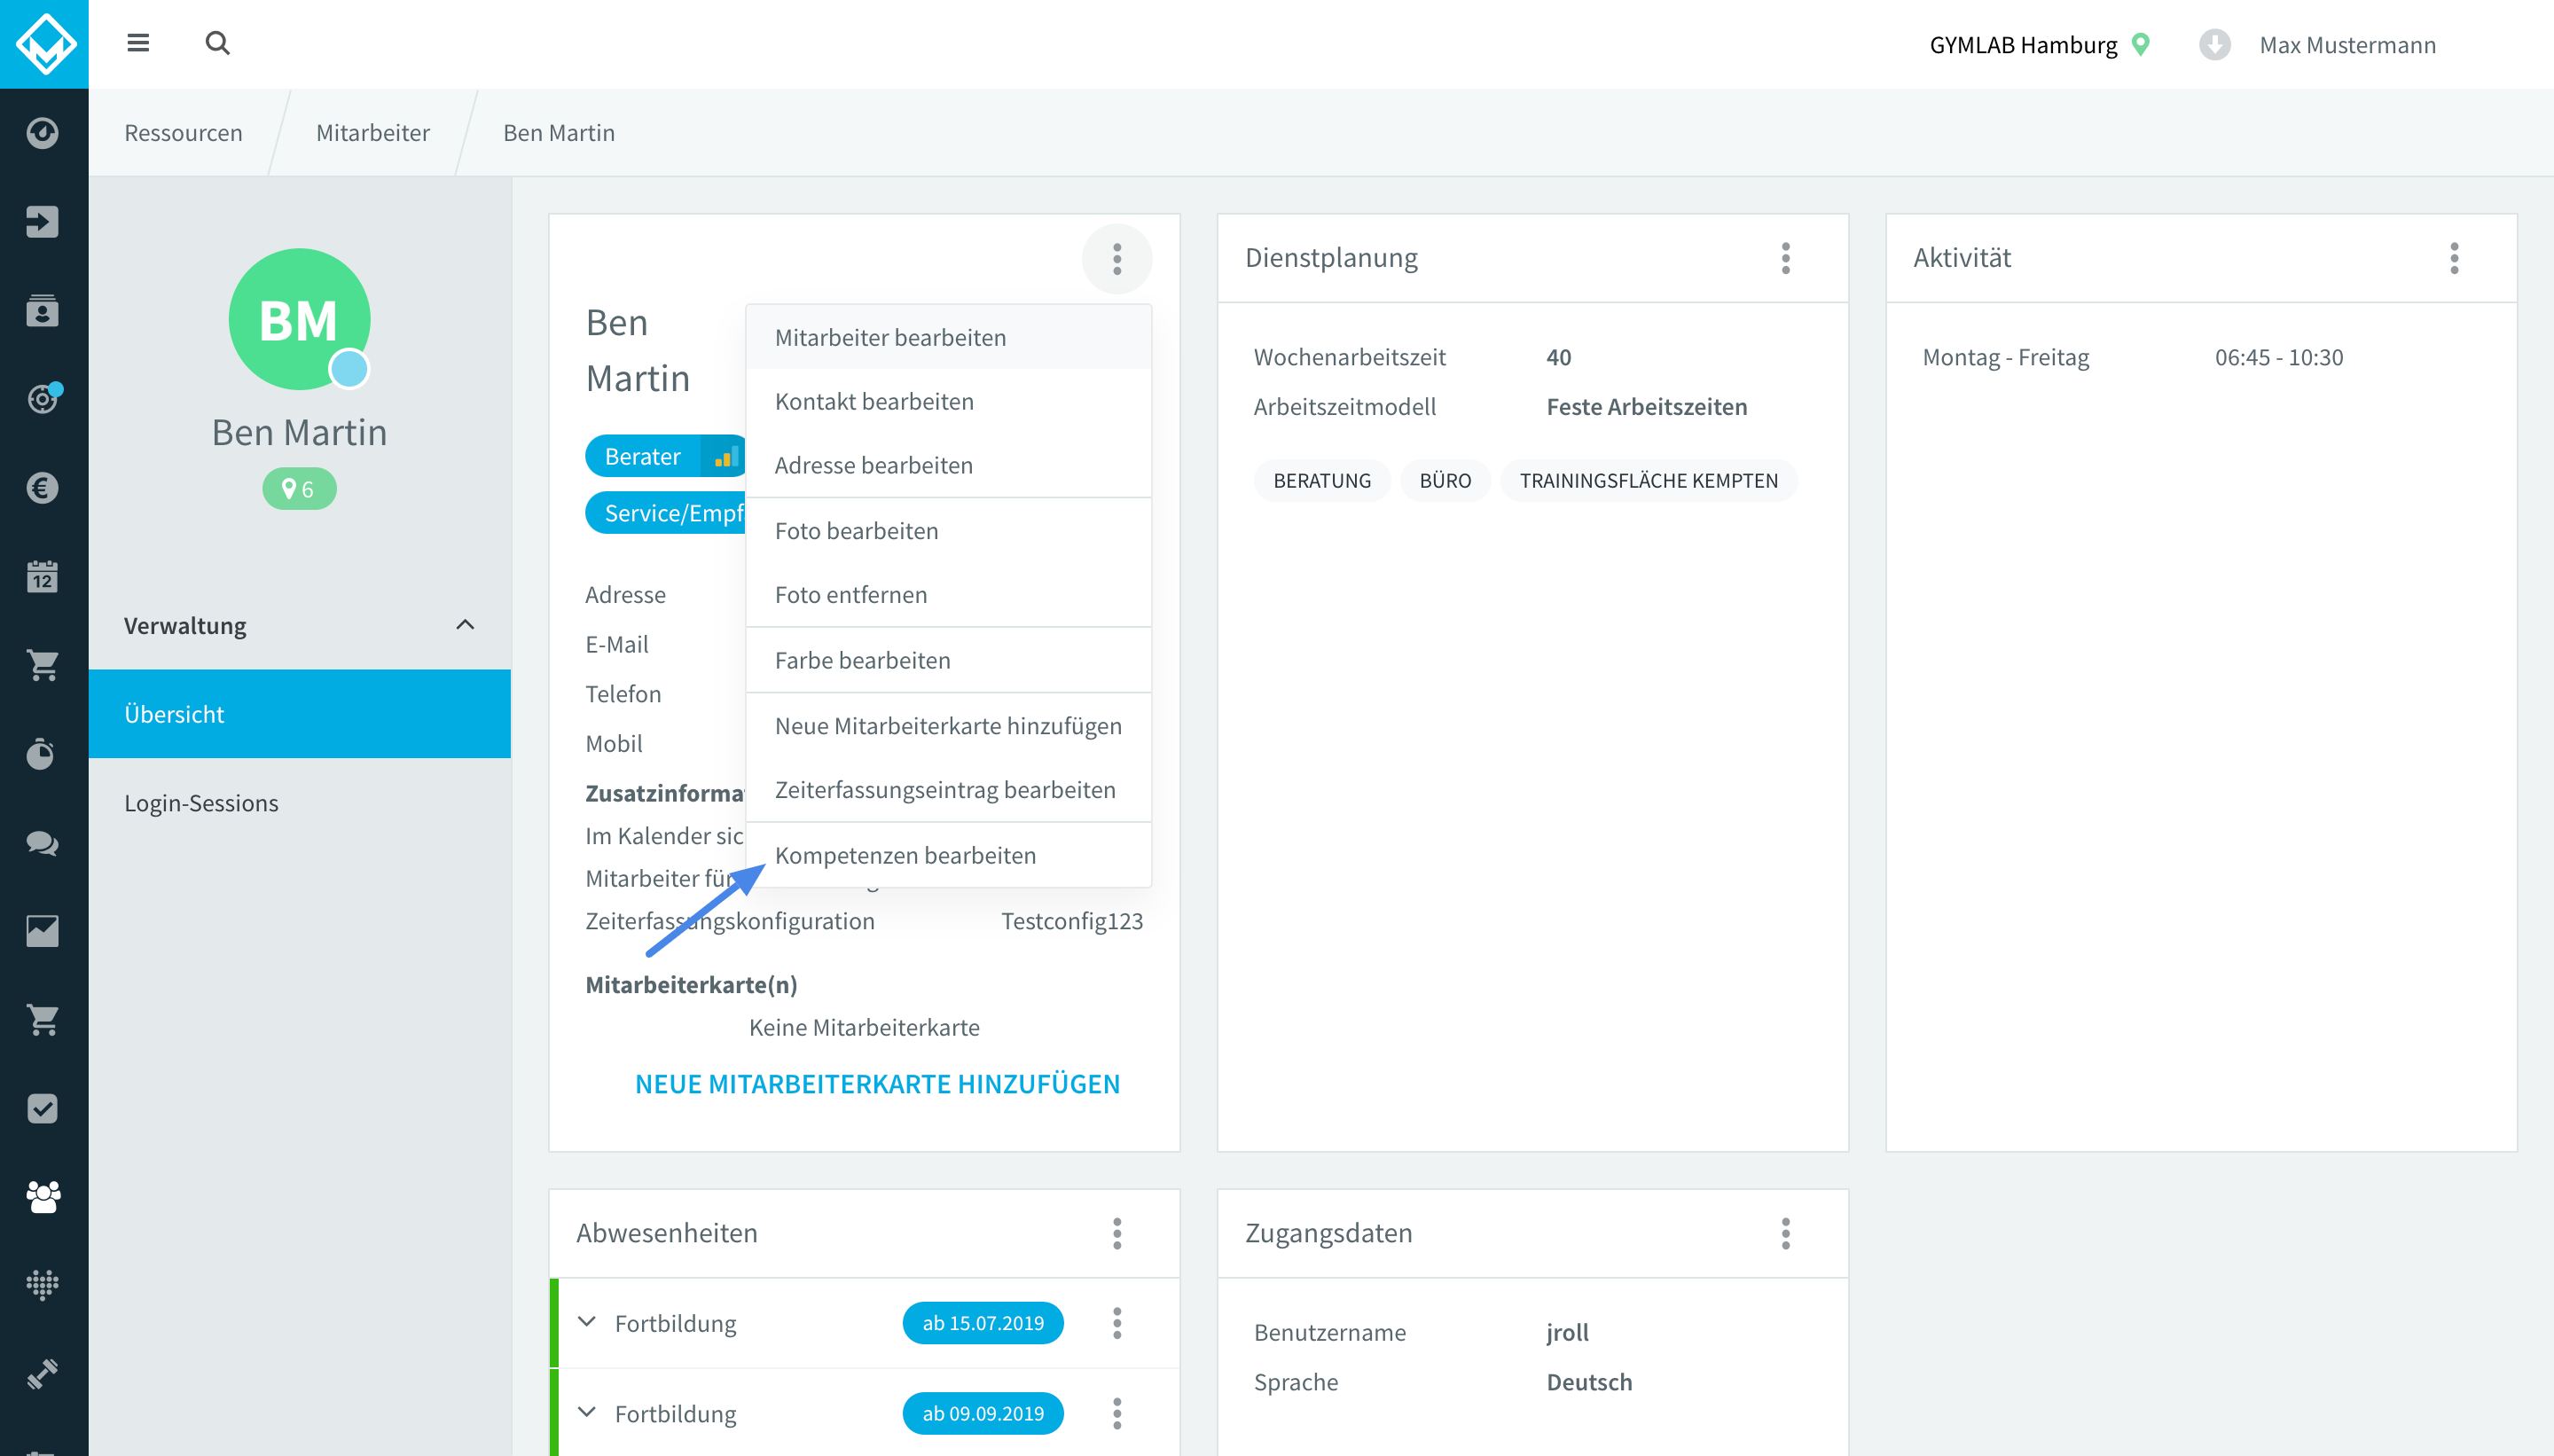Screen dimensions: 2554x1456
Task: Collapse the Verwaltung section
Action: pyautogui.click(x=465, y=625)
